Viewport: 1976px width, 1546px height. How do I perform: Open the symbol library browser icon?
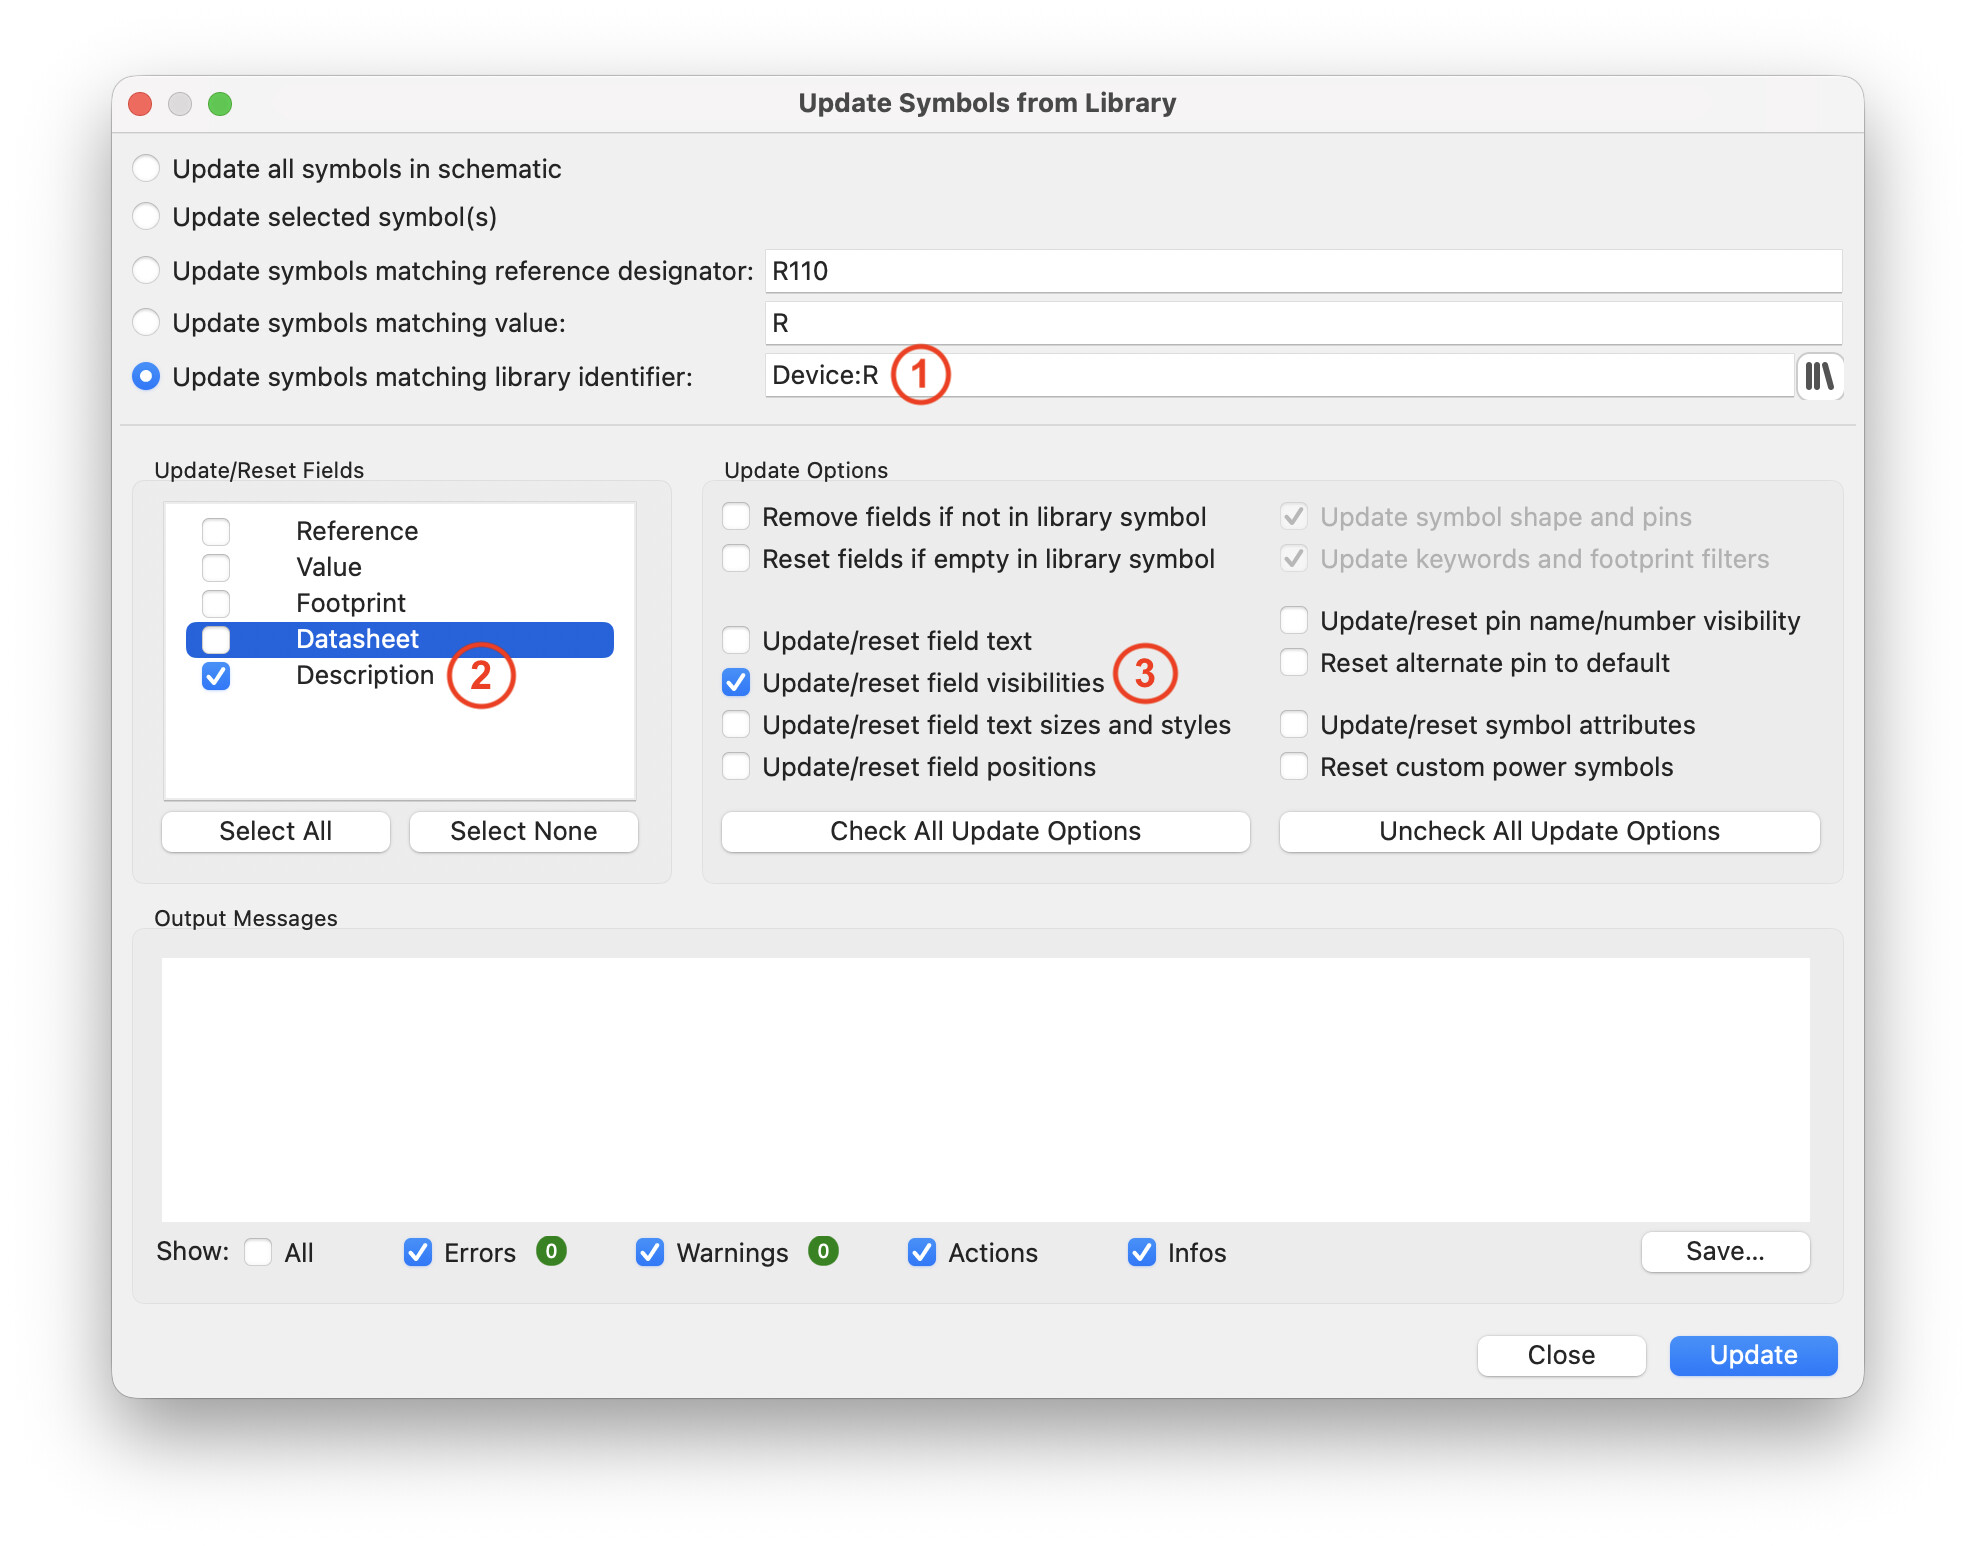coord(1820,376)
